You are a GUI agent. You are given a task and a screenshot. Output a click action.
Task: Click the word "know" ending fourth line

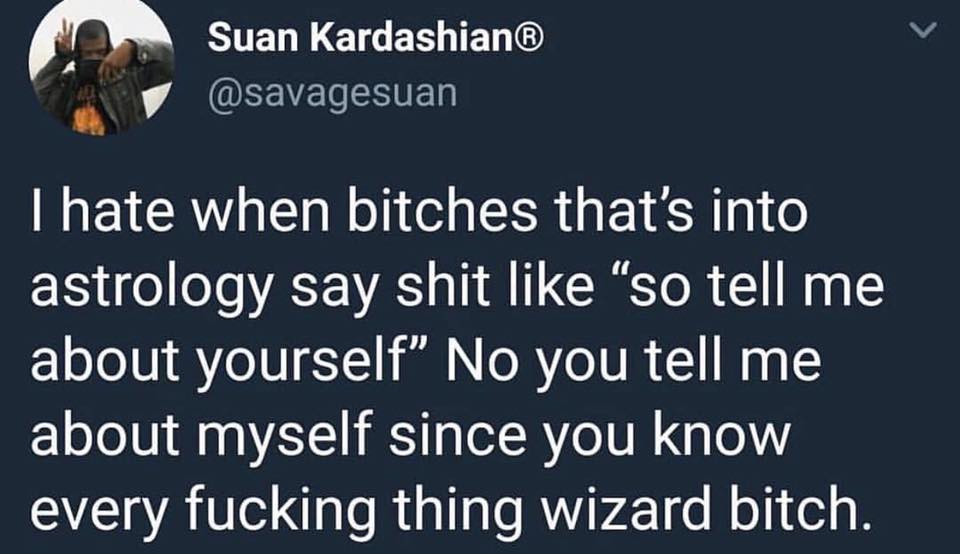coord(721,434)
